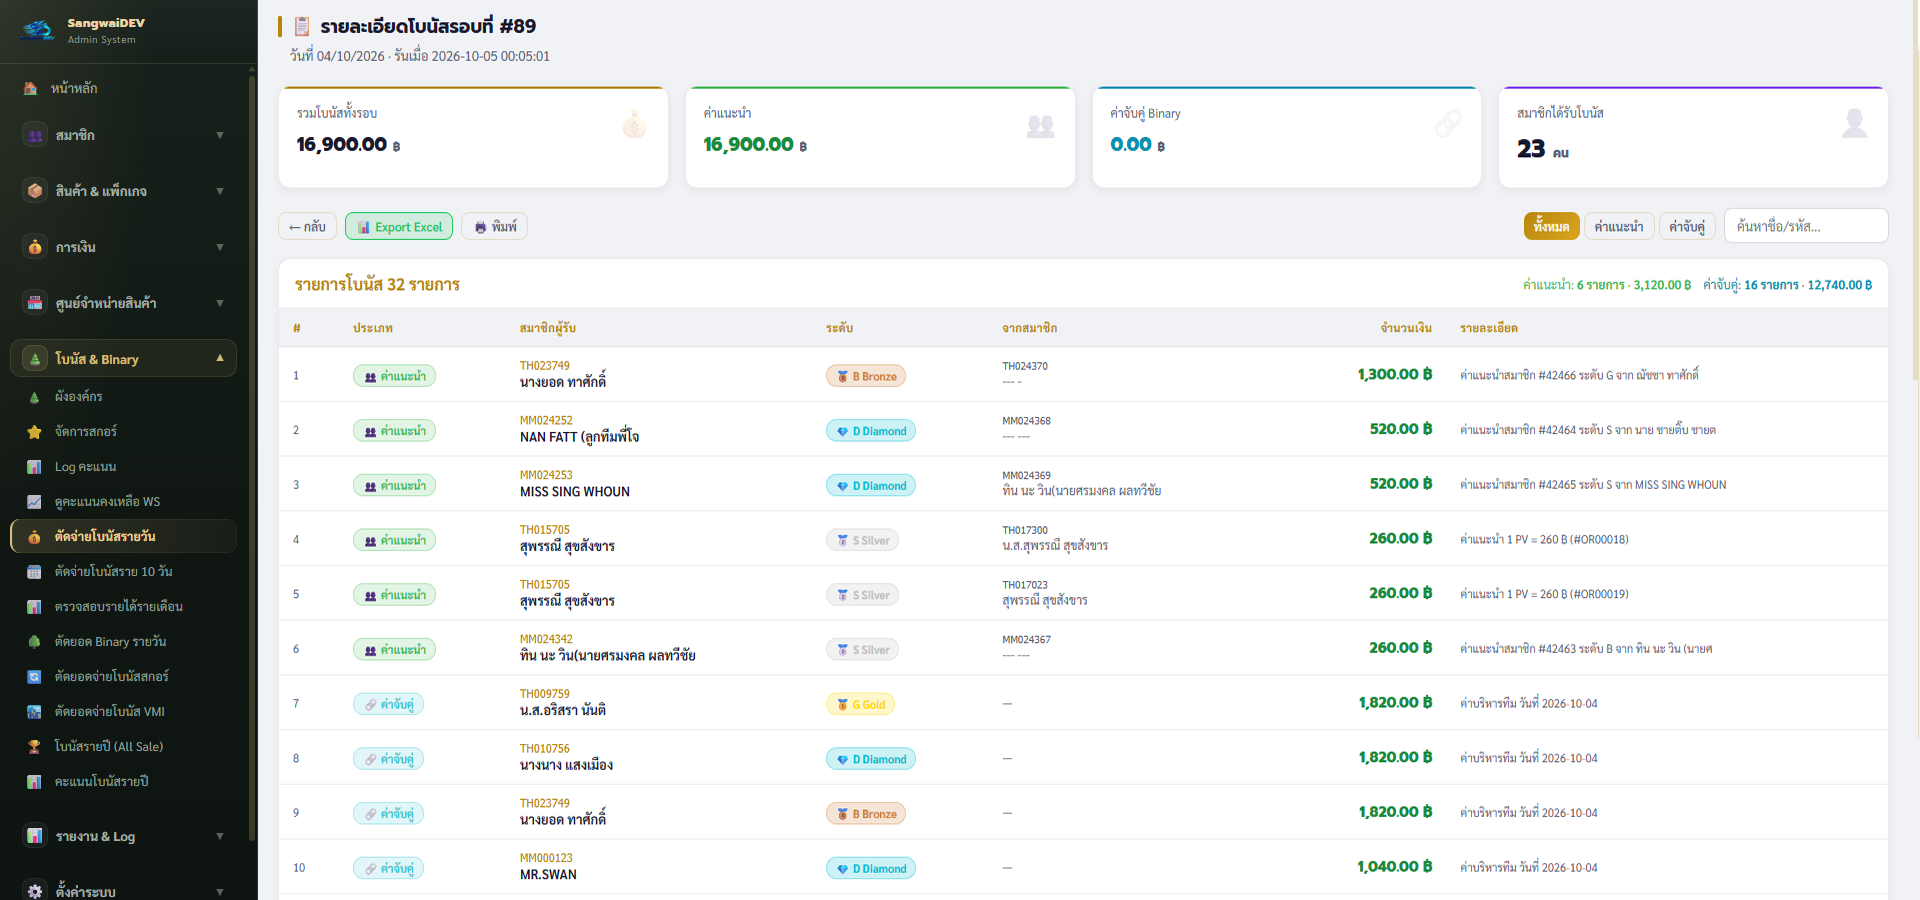This screenshot has height=900, width=1920.
Task: Click the Export Excel button
Action: click(x=399, y=226)
